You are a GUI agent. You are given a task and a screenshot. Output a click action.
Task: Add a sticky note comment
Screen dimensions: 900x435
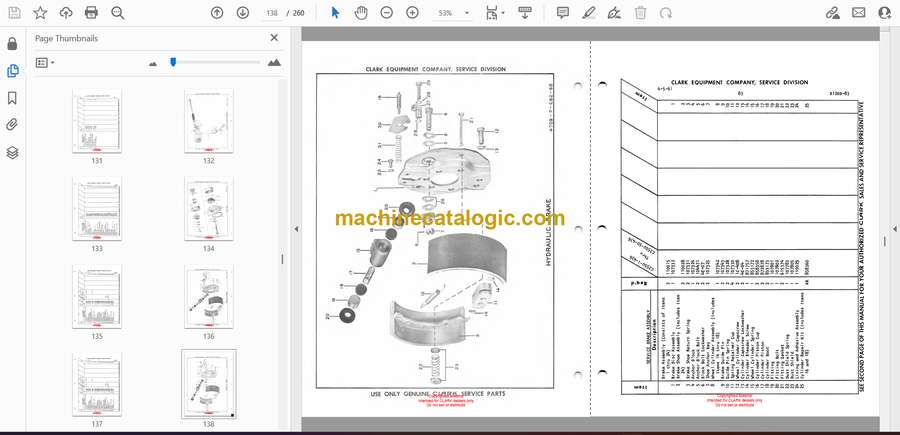point(563,13)
